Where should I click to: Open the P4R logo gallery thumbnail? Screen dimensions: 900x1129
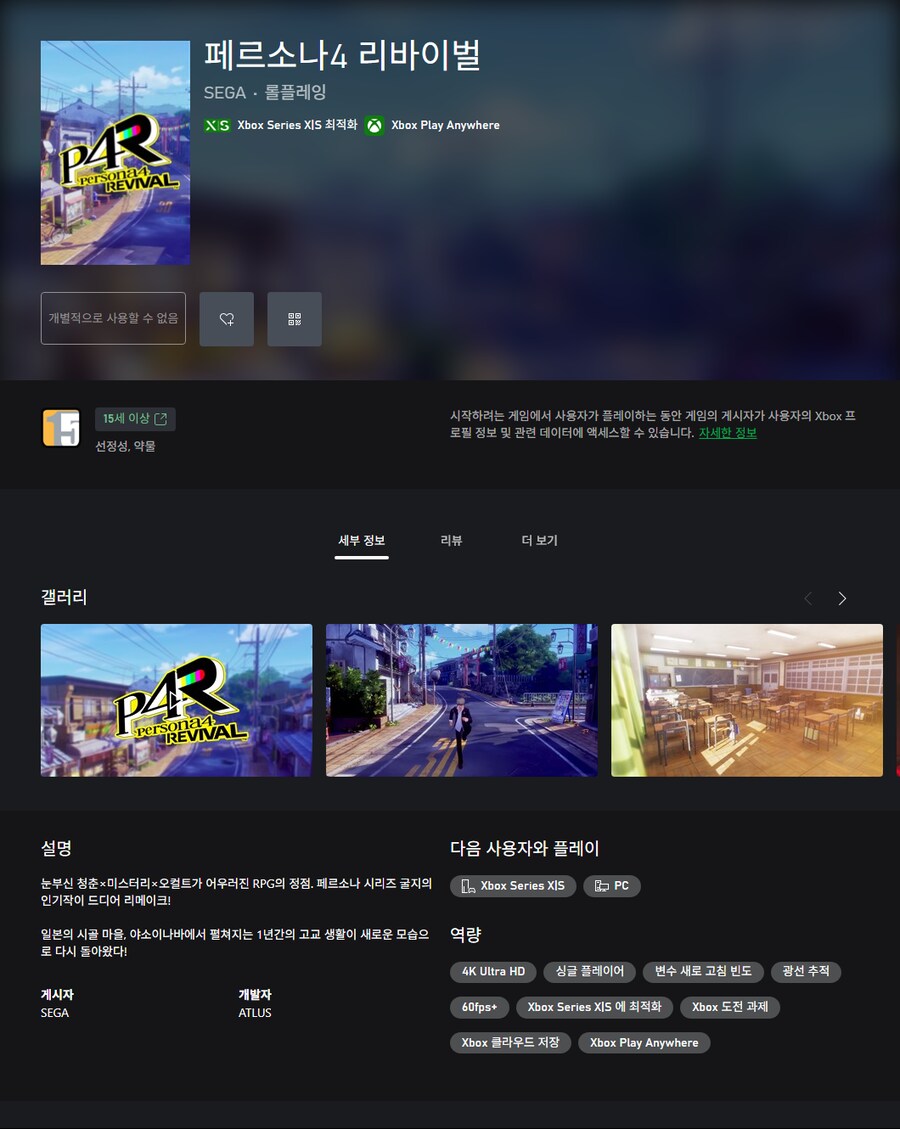click(x=176, y=700)
